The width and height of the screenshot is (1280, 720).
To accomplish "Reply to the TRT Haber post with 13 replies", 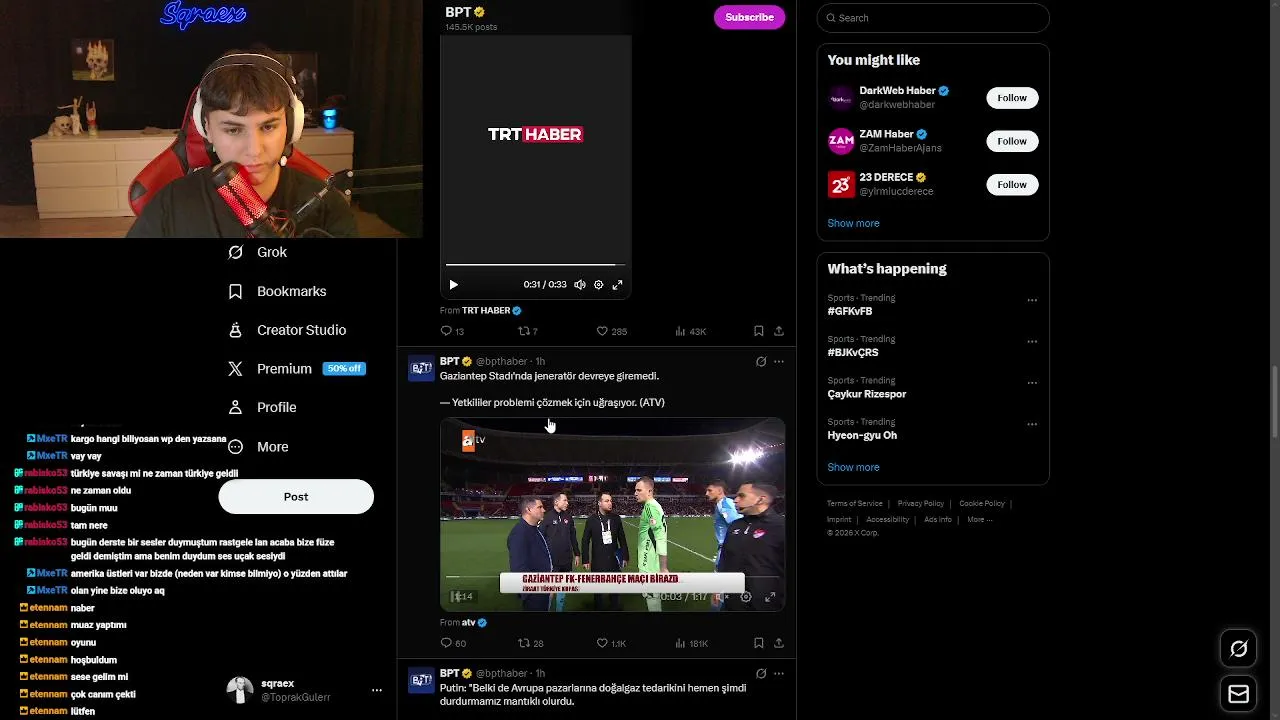I will pyautogui.click(x=452, y=331).
